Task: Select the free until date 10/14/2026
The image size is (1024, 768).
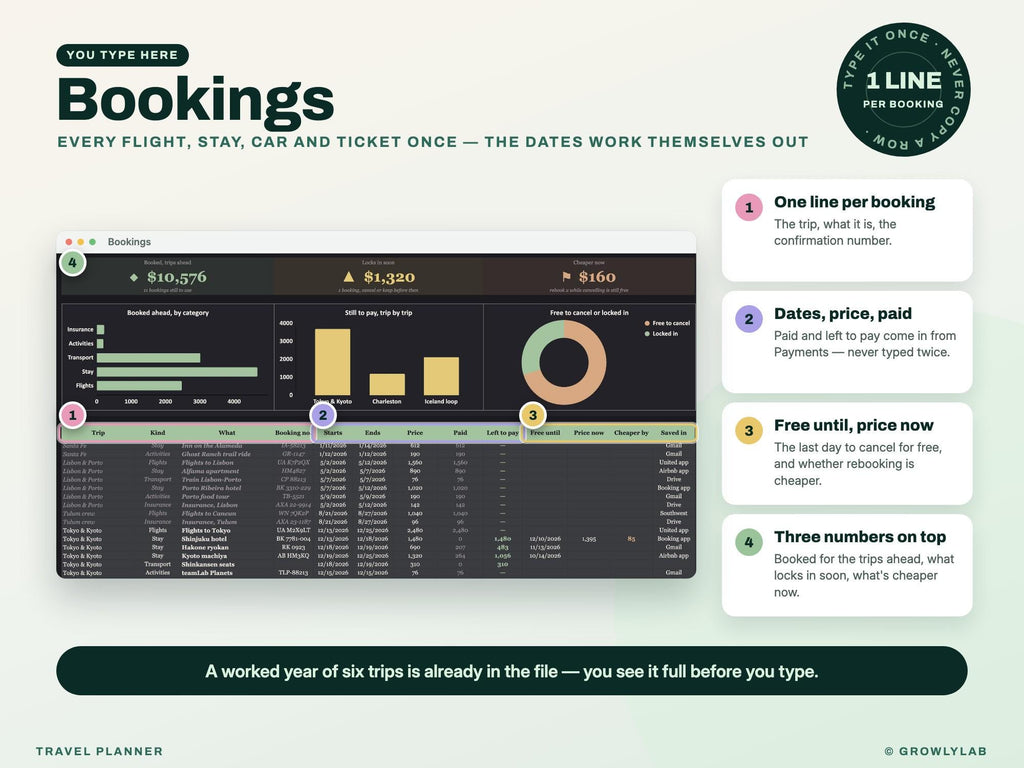Action: (x=545, y=556)
